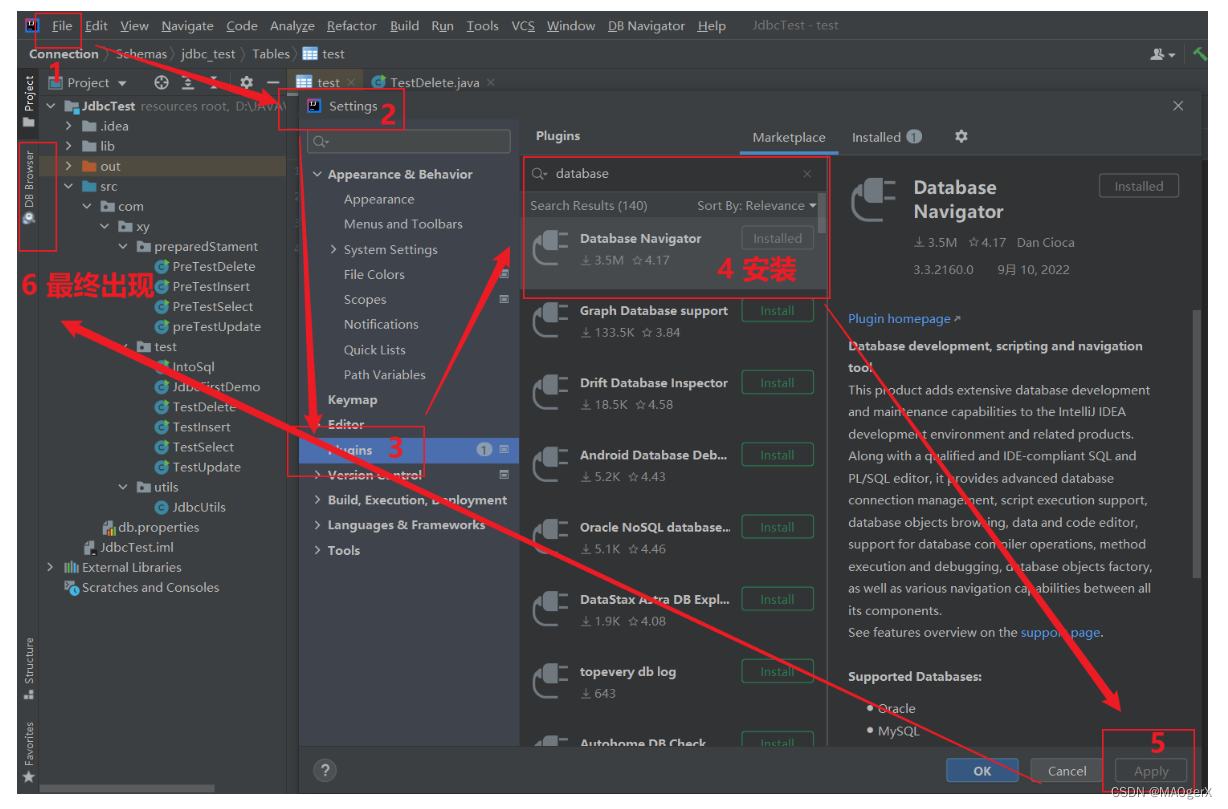The height and width of the screenshot is (809, 1228).
Task: Install Graph Database support plugin
Action: [777, 311]
